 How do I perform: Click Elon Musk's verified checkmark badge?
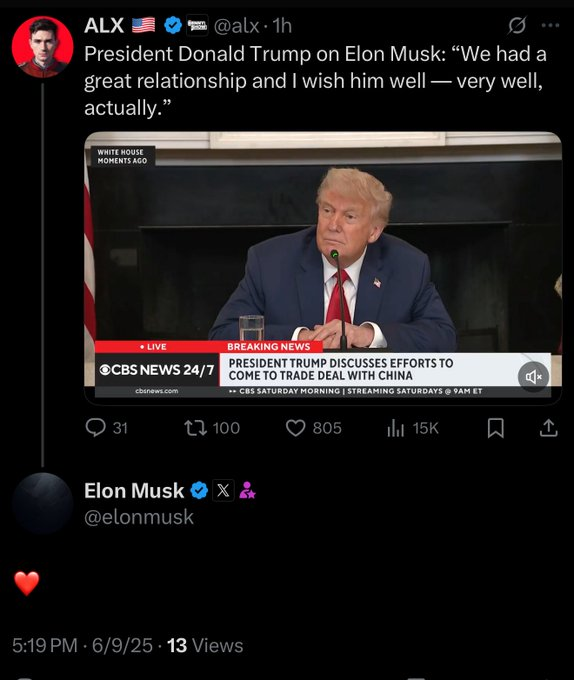click(x=199, y=490)
